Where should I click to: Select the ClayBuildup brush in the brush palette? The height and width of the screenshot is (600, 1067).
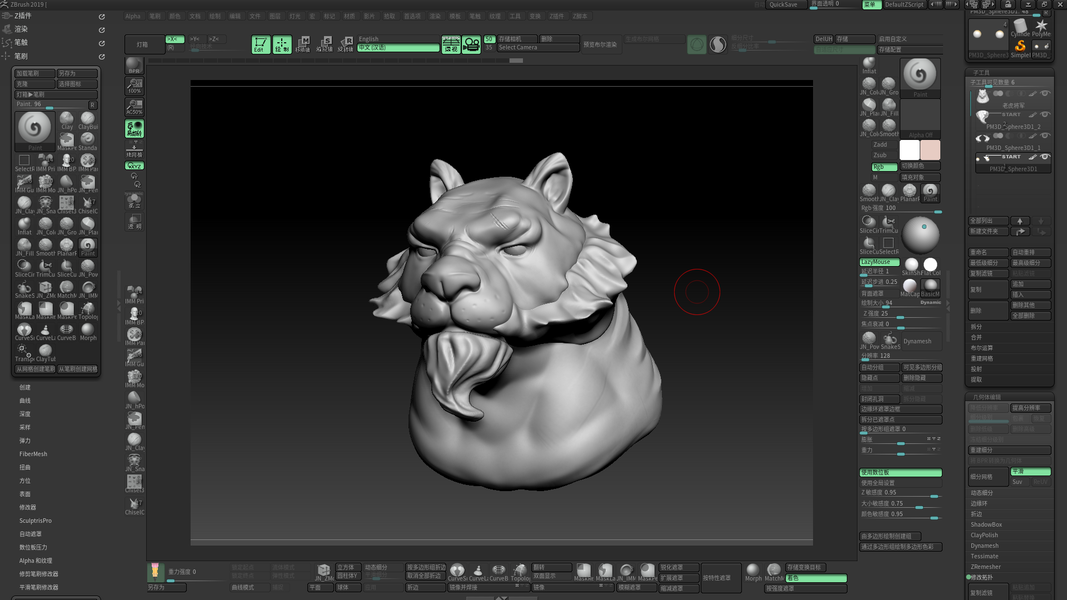tap(88, 120)
